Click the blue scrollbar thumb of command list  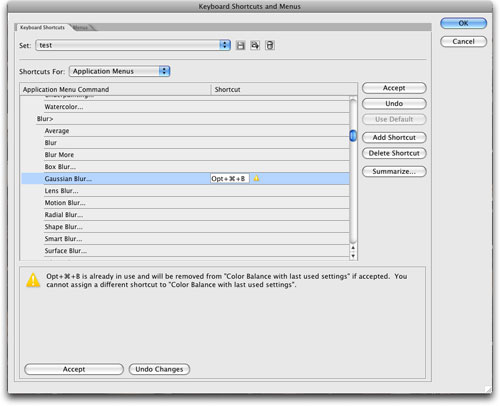point(353,136)
